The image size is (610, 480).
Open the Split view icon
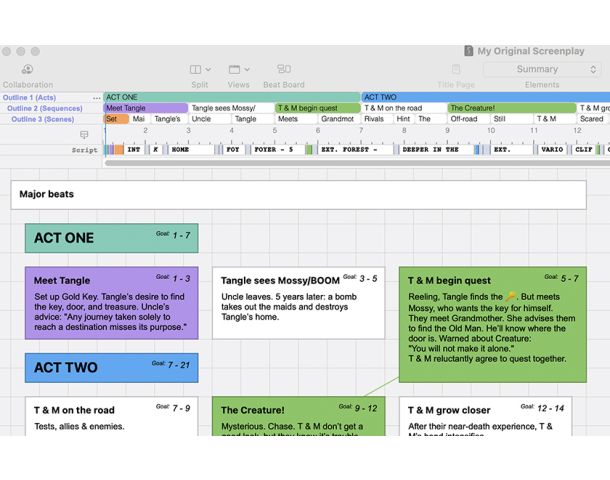[195, 70]
